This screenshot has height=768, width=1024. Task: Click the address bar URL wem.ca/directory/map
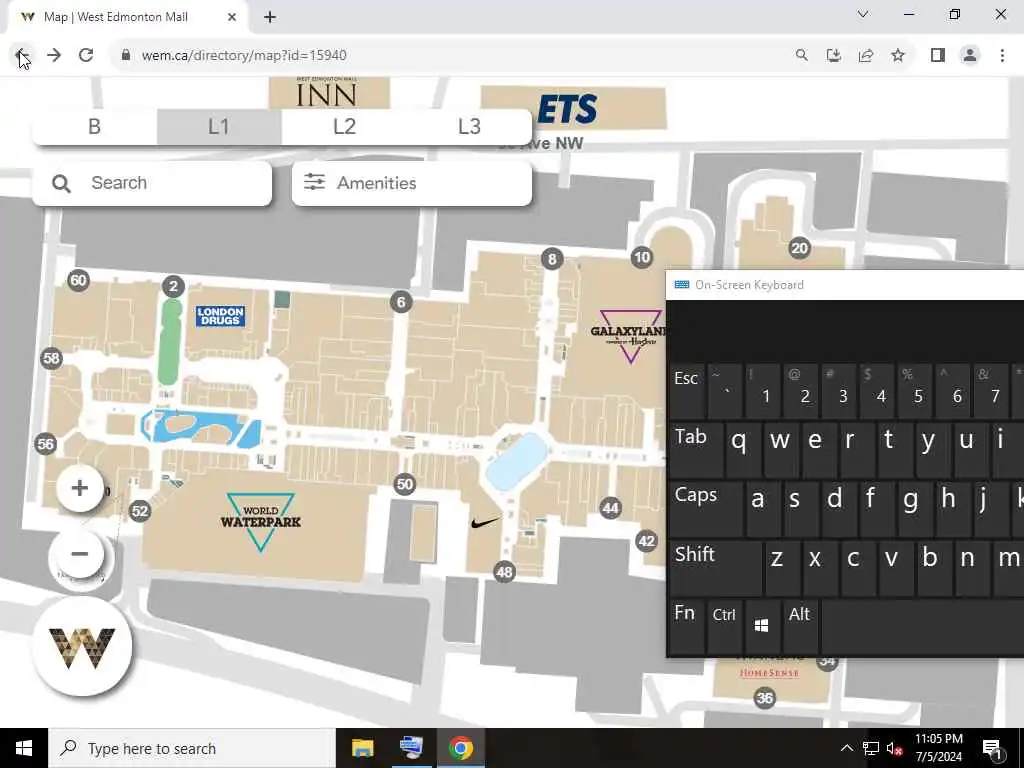click(244, 56)
